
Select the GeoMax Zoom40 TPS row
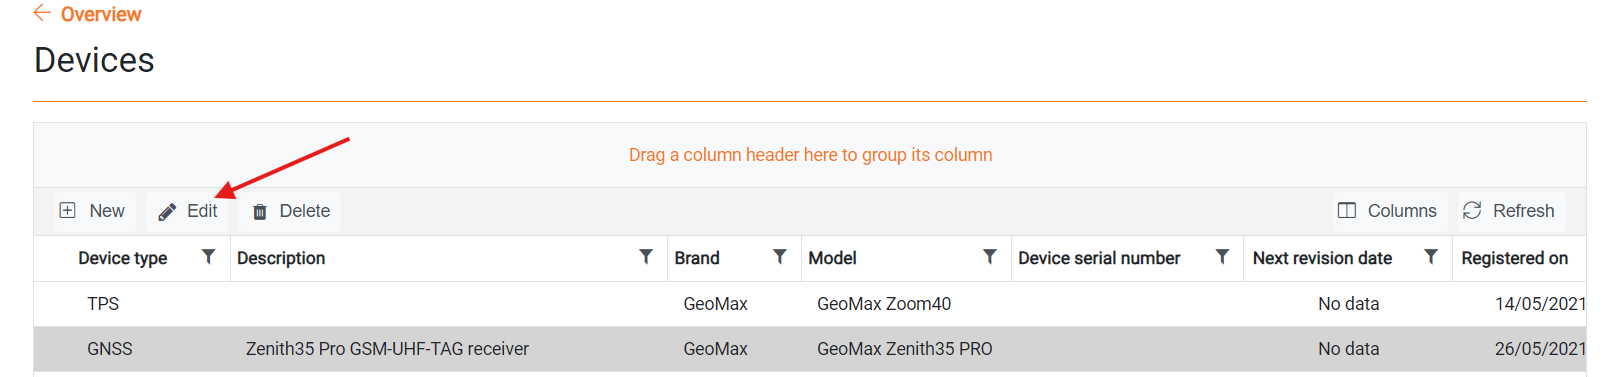point(810,304)
